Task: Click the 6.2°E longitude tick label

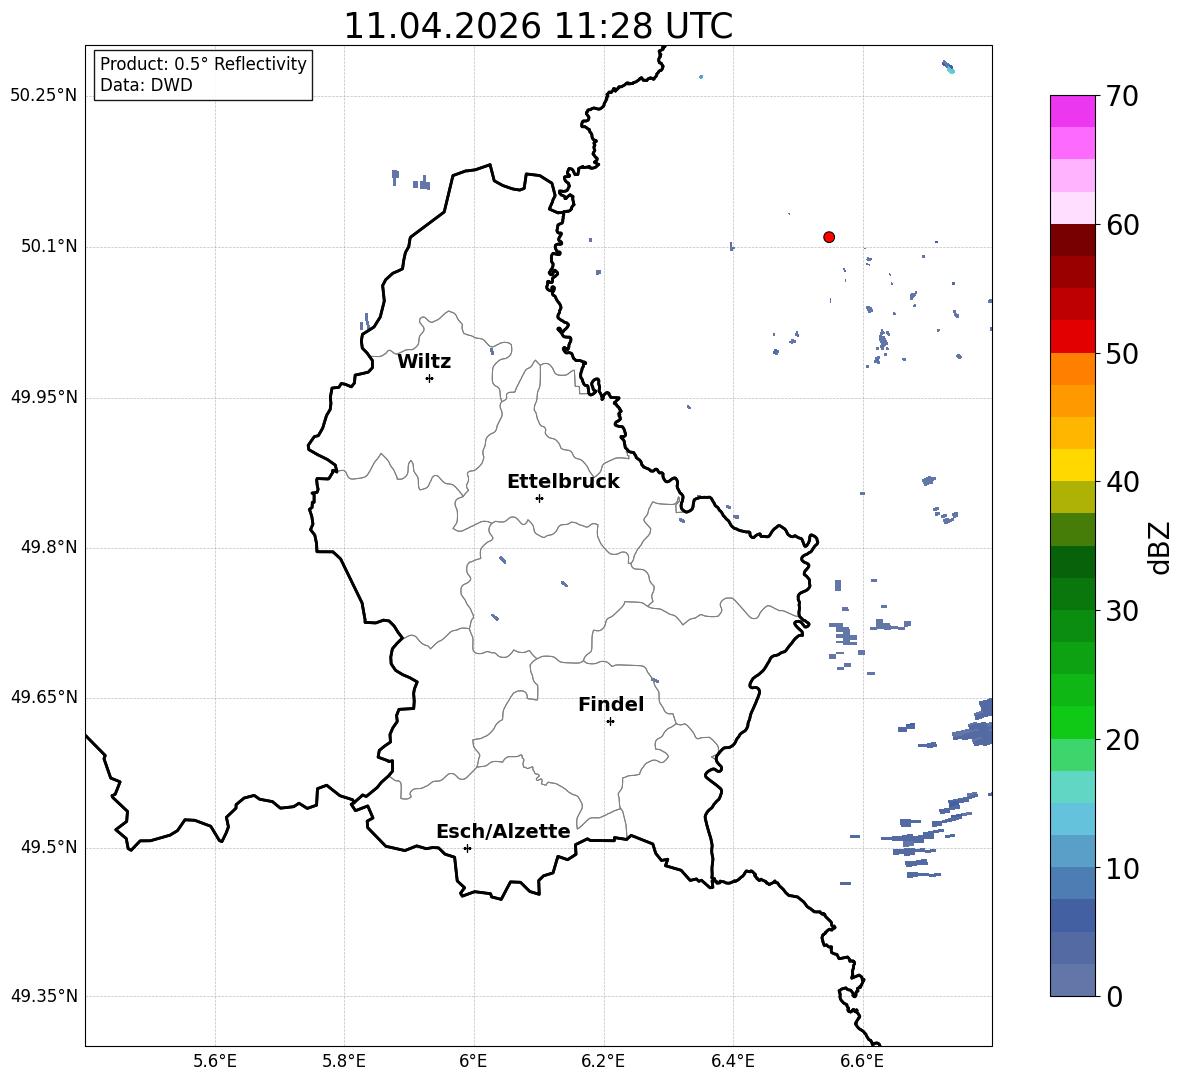Action: [x=603, y=1061]
